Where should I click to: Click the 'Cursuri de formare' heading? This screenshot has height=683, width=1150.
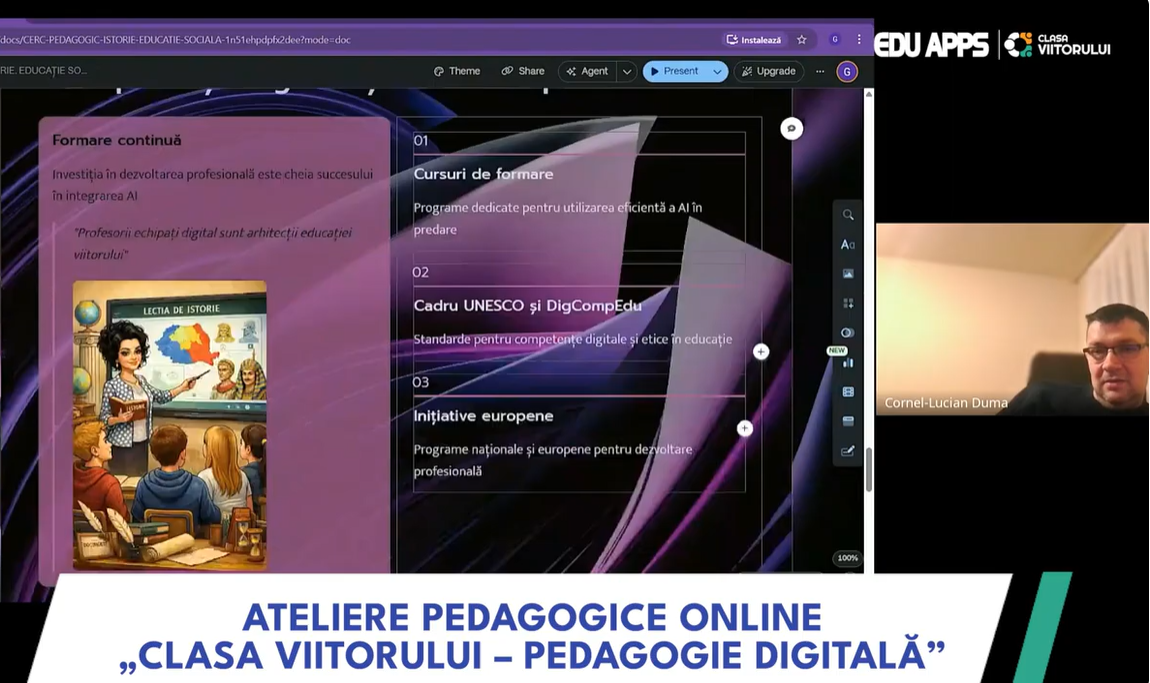point(483,174)
